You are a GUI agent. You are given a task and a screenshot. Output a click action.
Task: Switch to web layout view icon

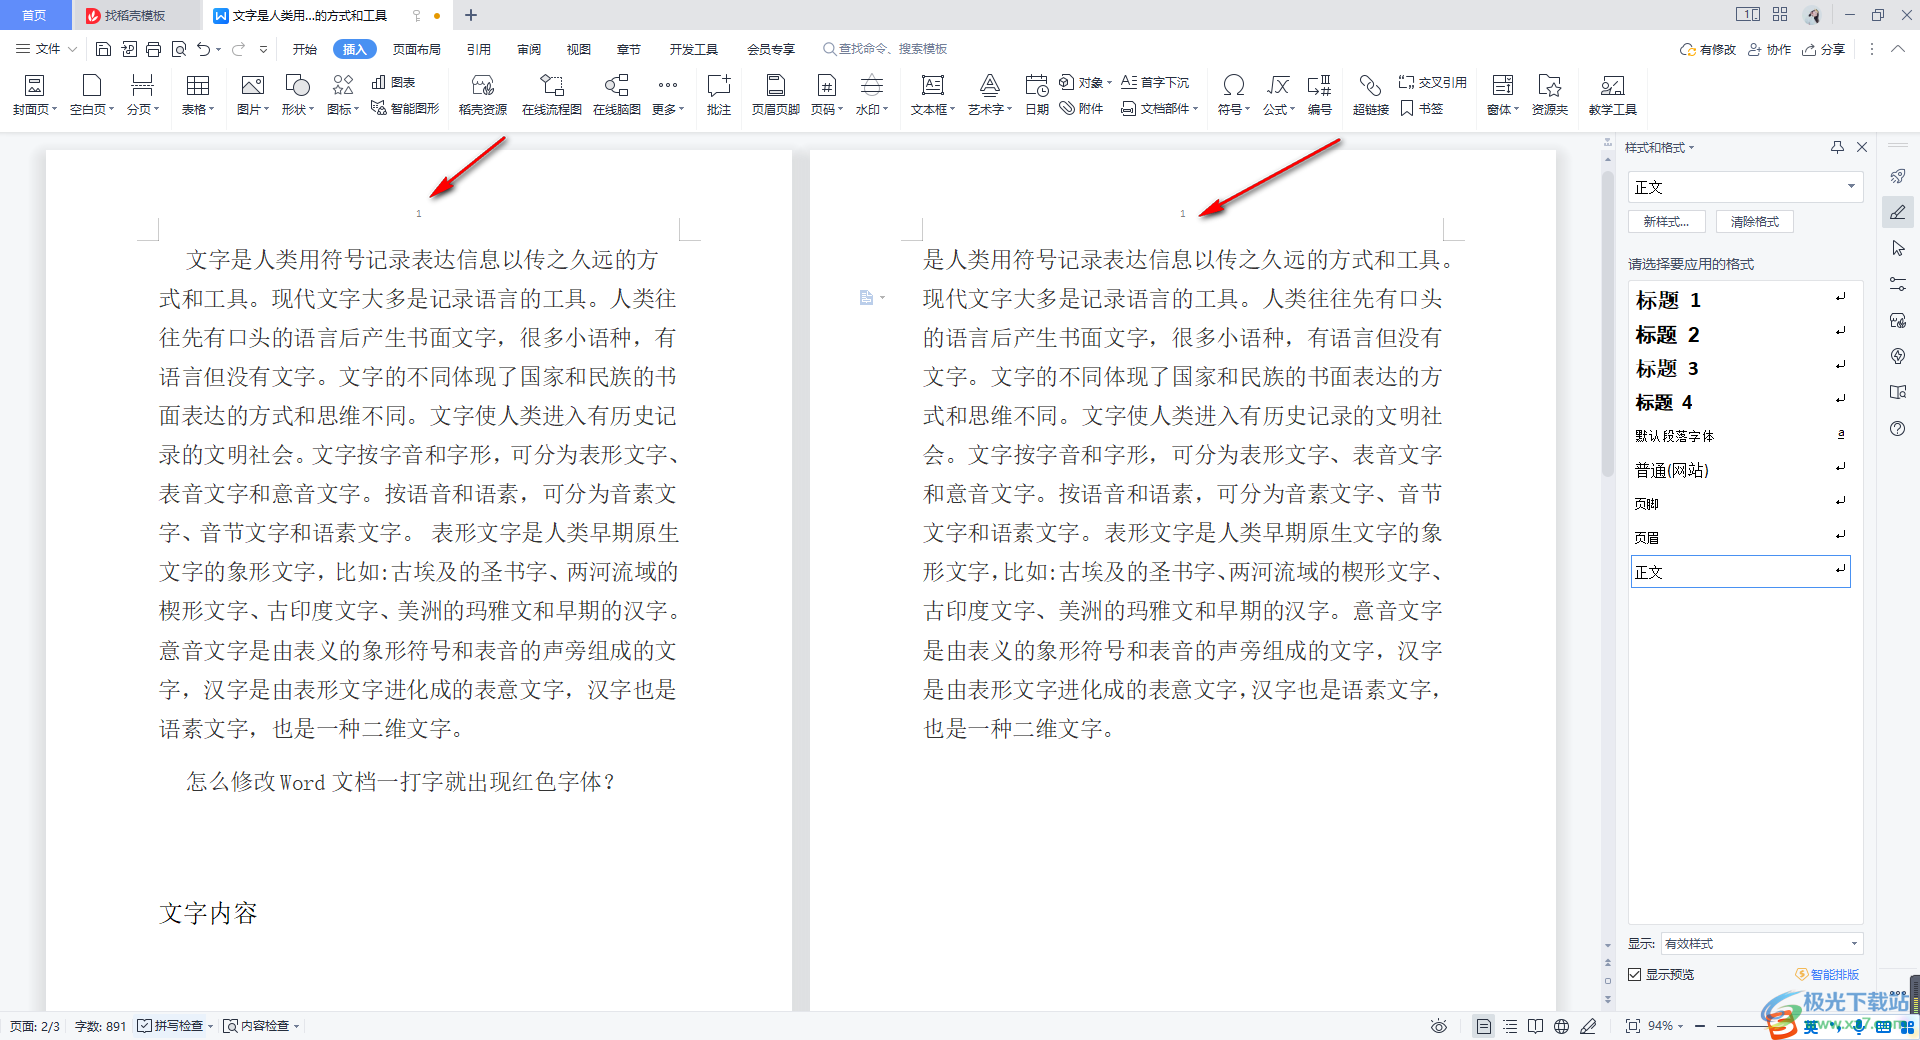tap(1562, 1026)
